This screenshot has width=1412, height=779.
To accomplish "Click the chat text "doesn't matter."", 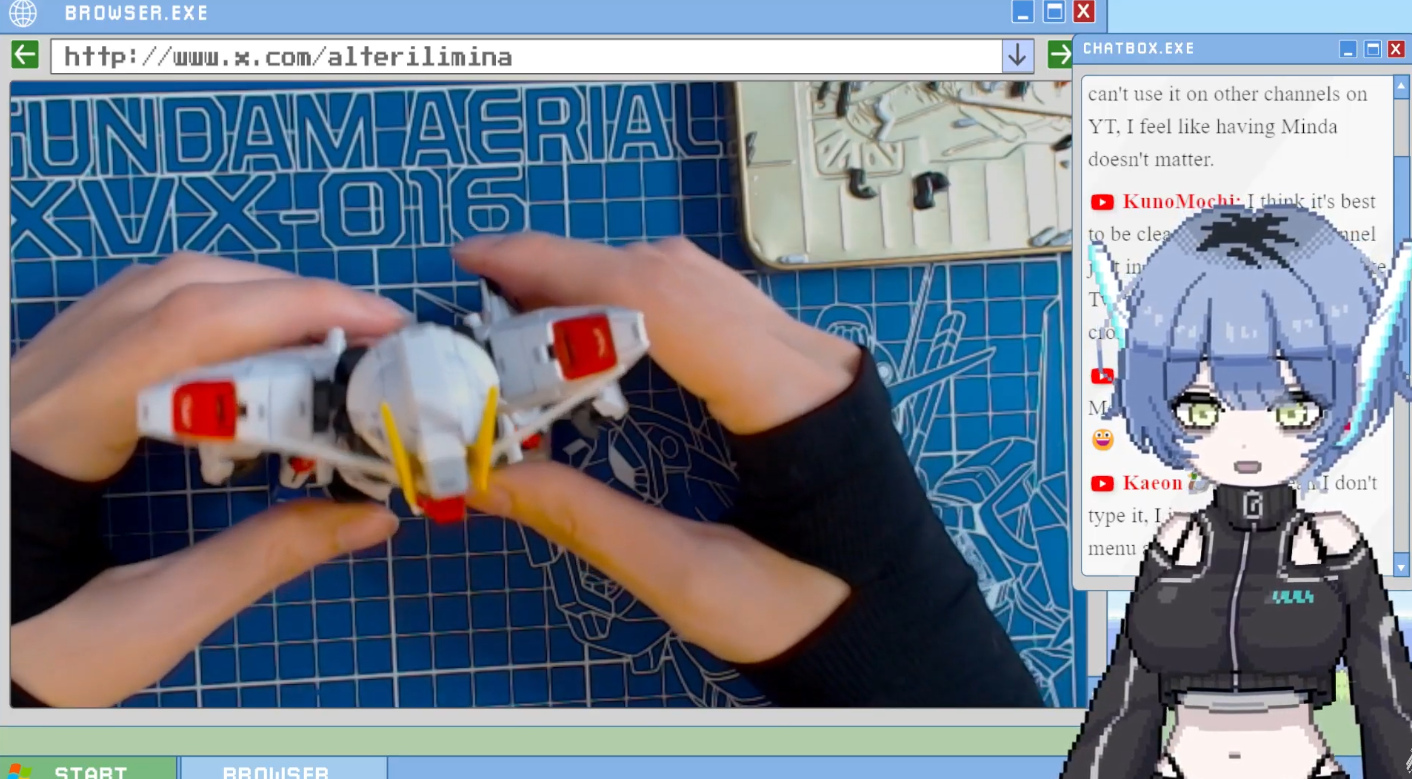I will [1151, 159].
